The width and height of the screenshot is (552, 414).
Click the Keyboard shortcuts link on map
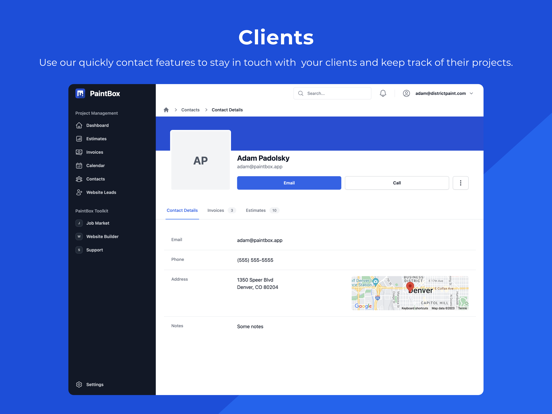coord(415,308)
